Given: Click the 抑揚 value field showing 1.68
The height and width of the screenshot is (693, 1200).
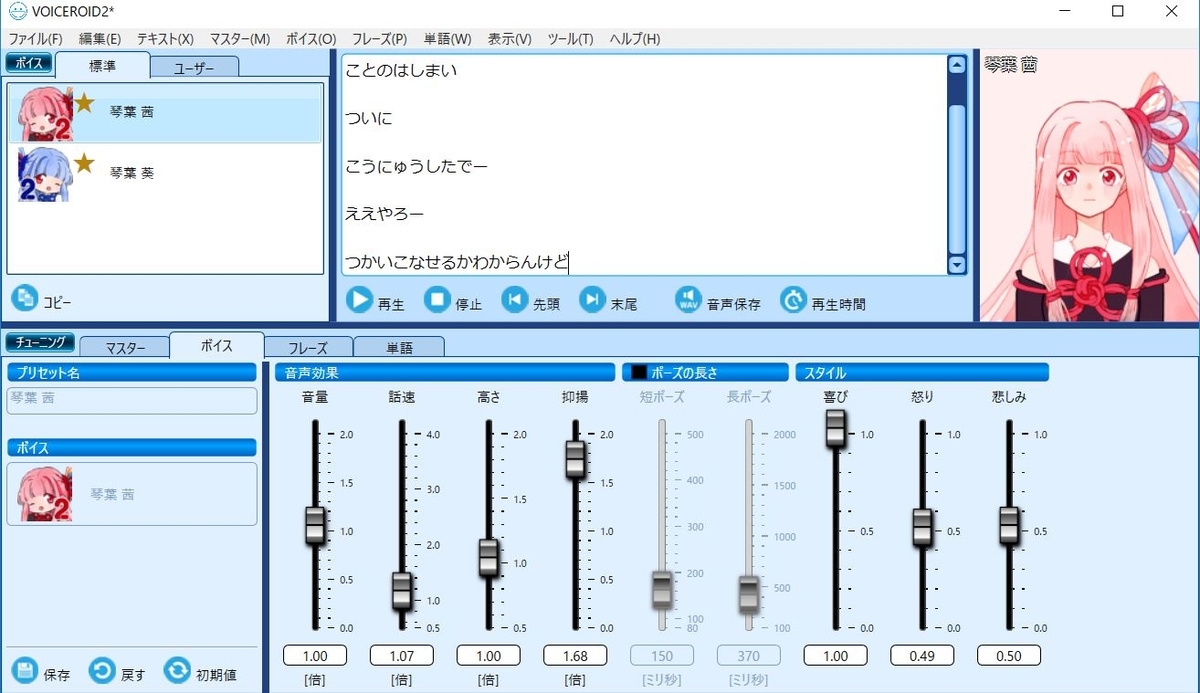Looking at the screenshot, I should pos(576,656).
